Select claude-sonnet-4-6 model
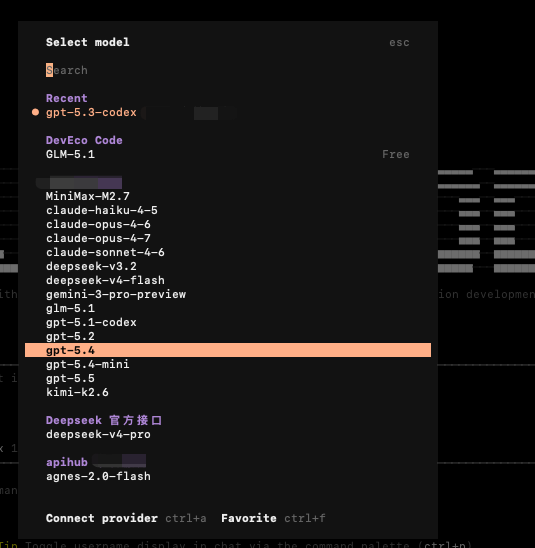 coord(105,252)
